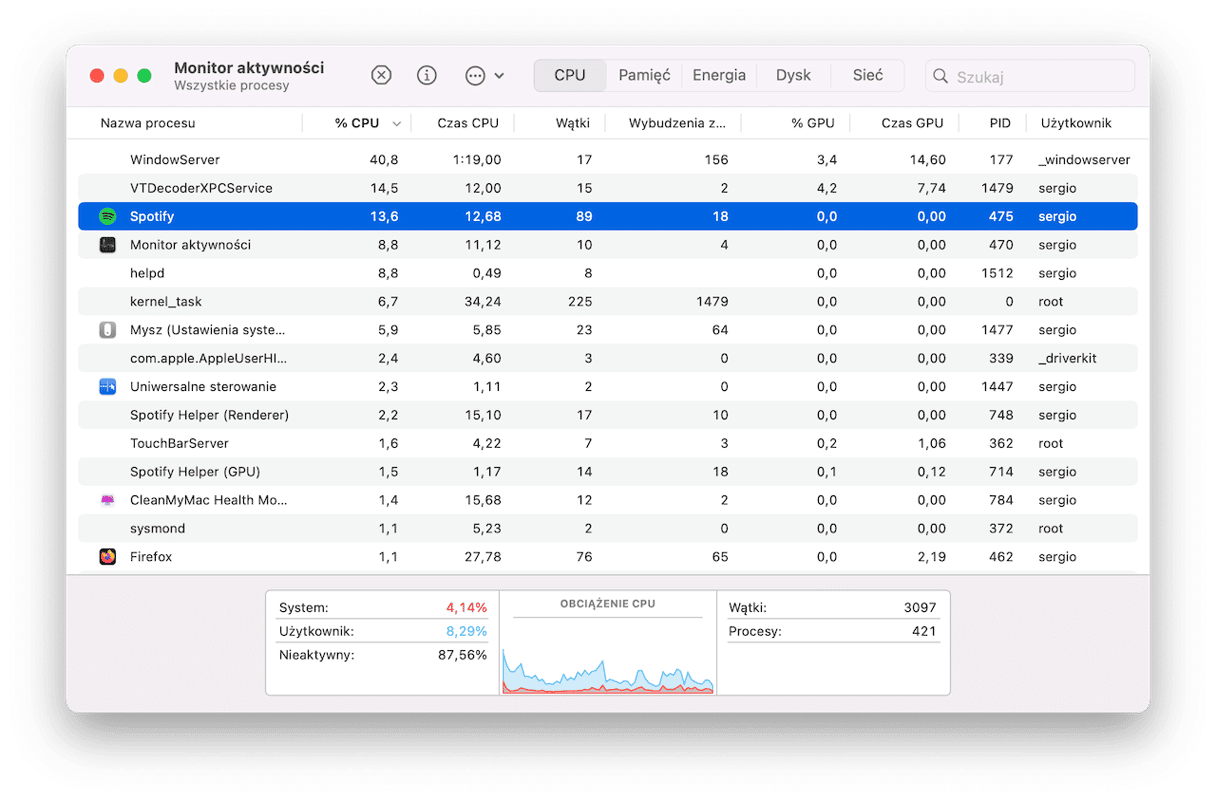Select the TouchBarServer process row
This screenshot has width=1216, height=800.
(x=608, y=443)
